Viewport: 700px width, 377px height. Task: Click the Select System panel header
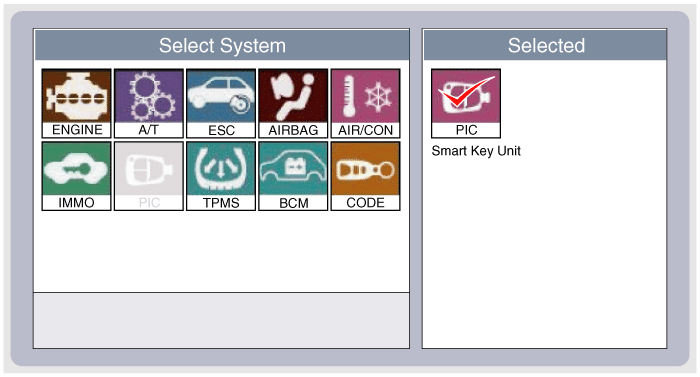tap(222, 45)
